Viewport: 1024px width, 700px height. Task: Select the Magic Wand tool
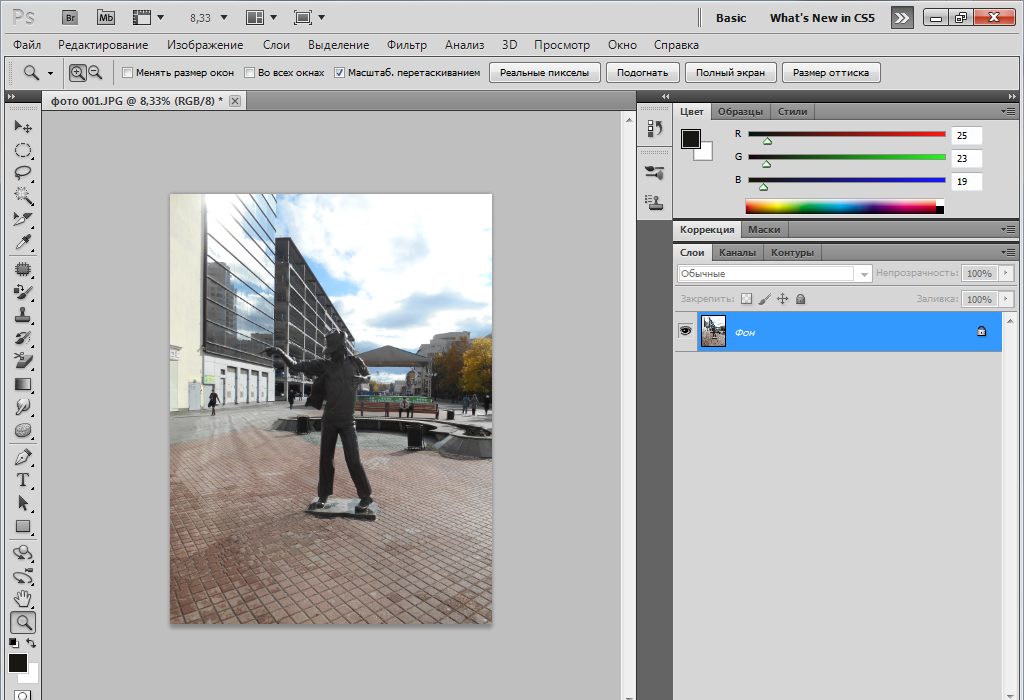(x=23, y=196)
